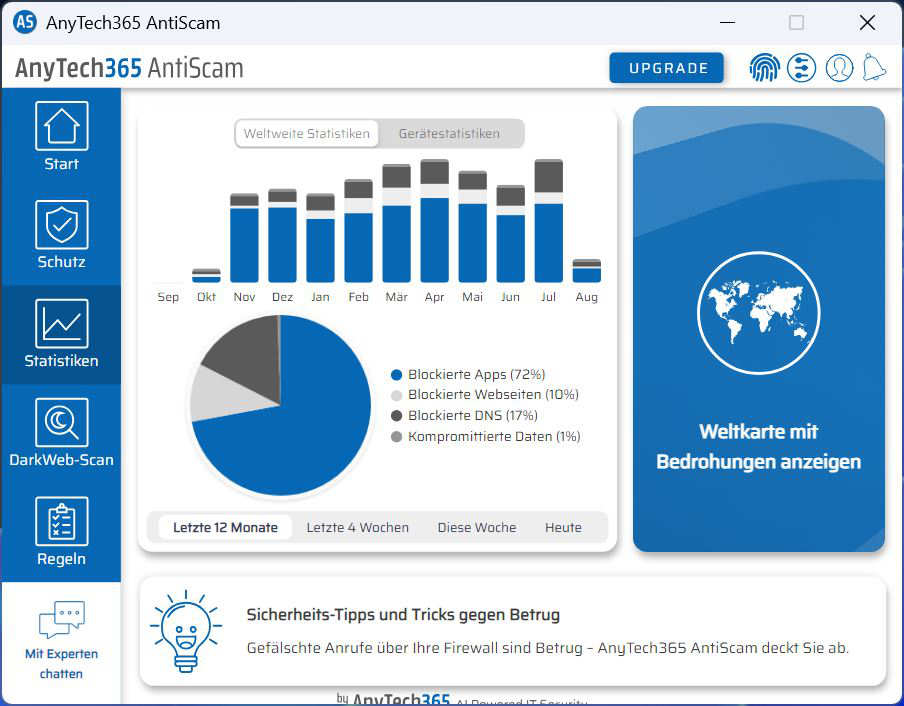Click the AS app logo in title bar
The width and height of the screenshot is (904, 706).
tap(25, 22)
